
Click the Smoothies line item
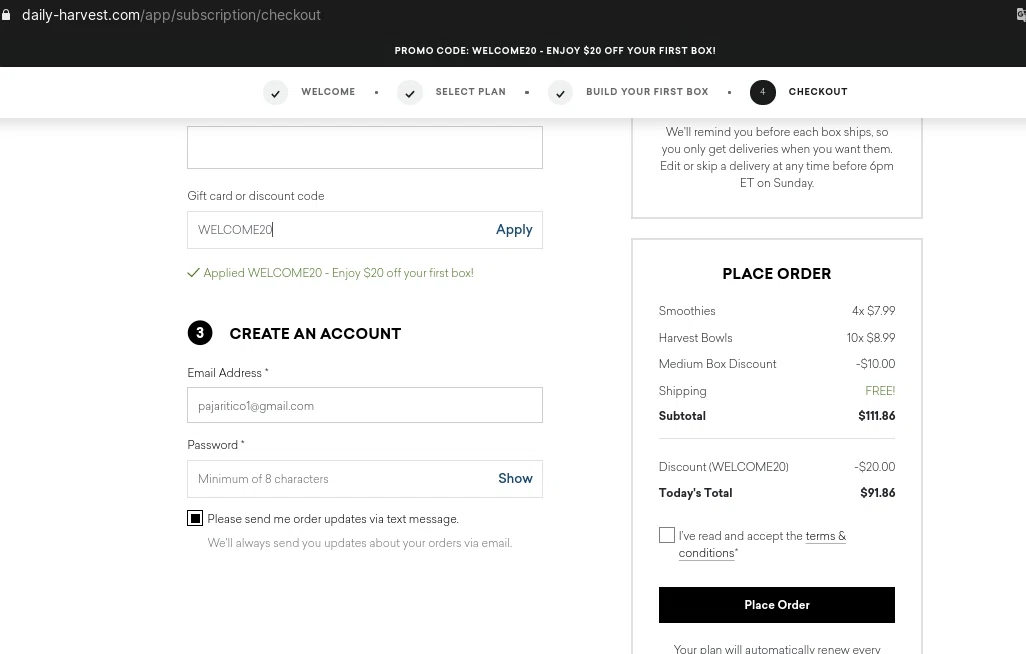(x=777, y=311)
